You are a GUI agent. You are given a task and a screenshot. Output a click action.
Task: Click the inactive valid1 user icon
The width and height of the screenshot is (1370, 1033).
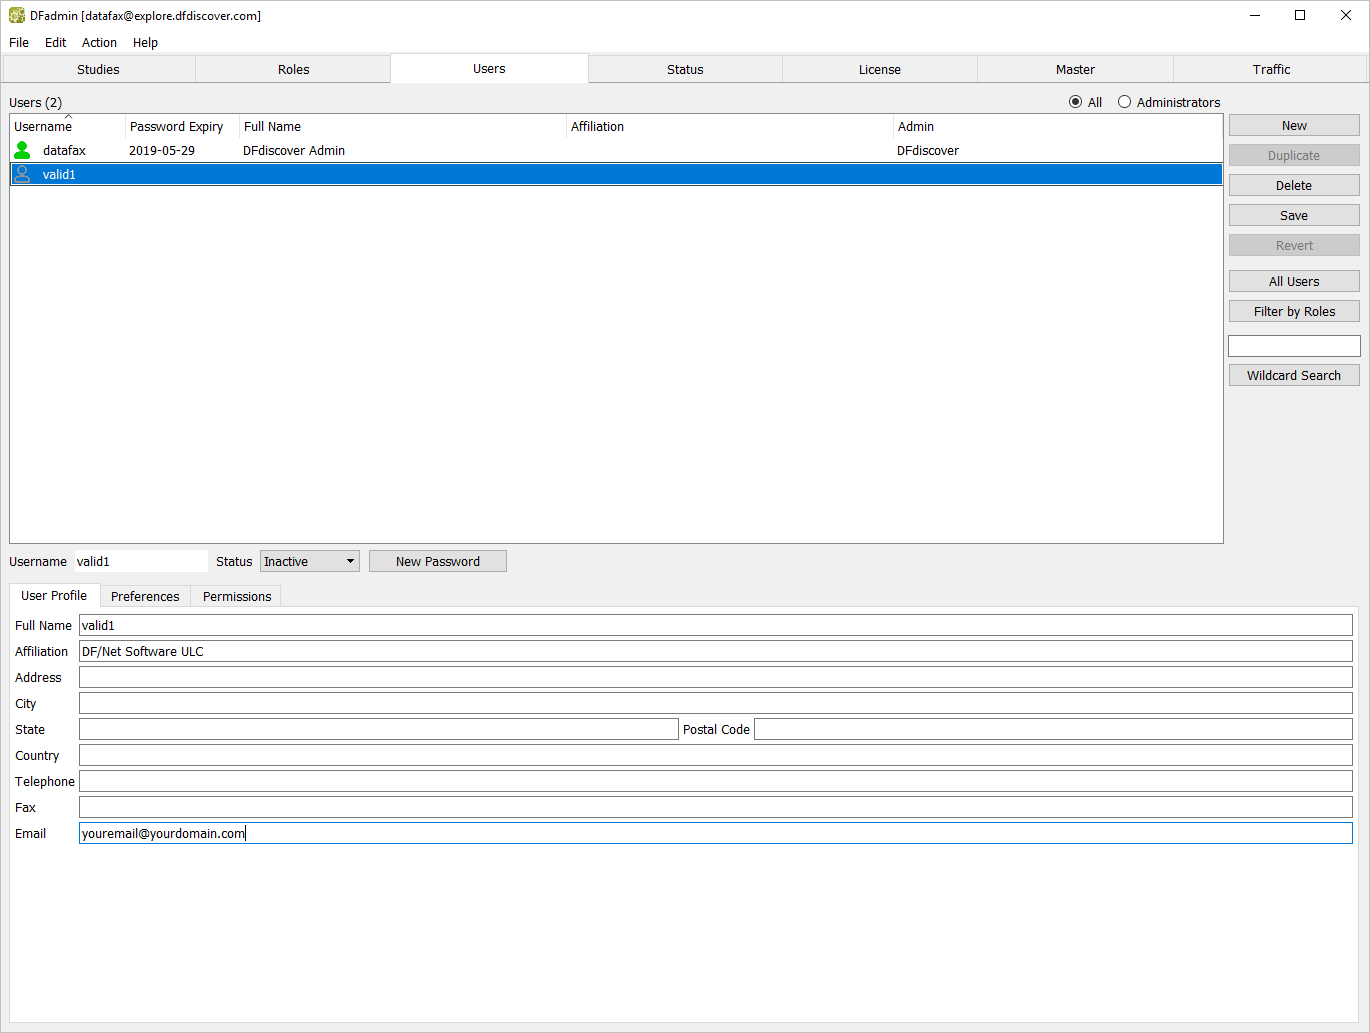tap(22, 174)
